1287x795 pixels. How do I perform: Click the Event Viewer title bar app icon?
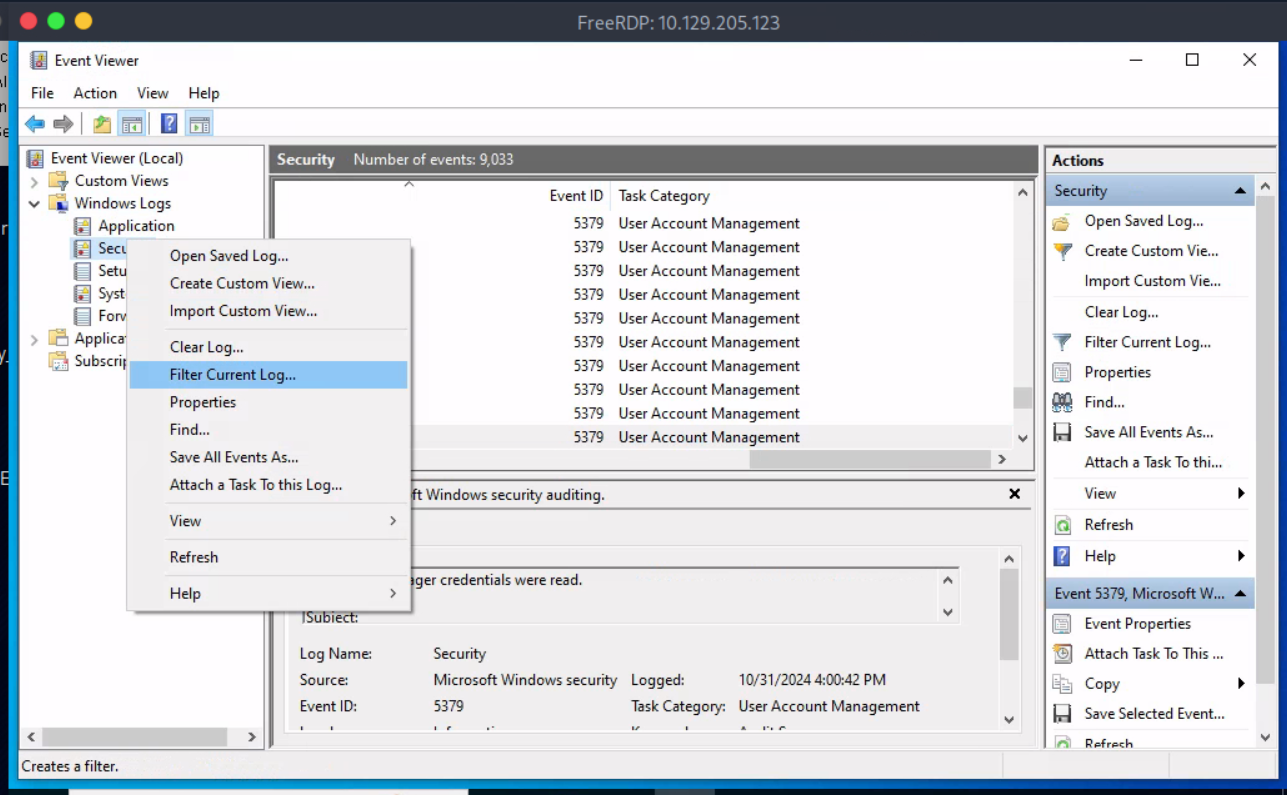(38, 60)
